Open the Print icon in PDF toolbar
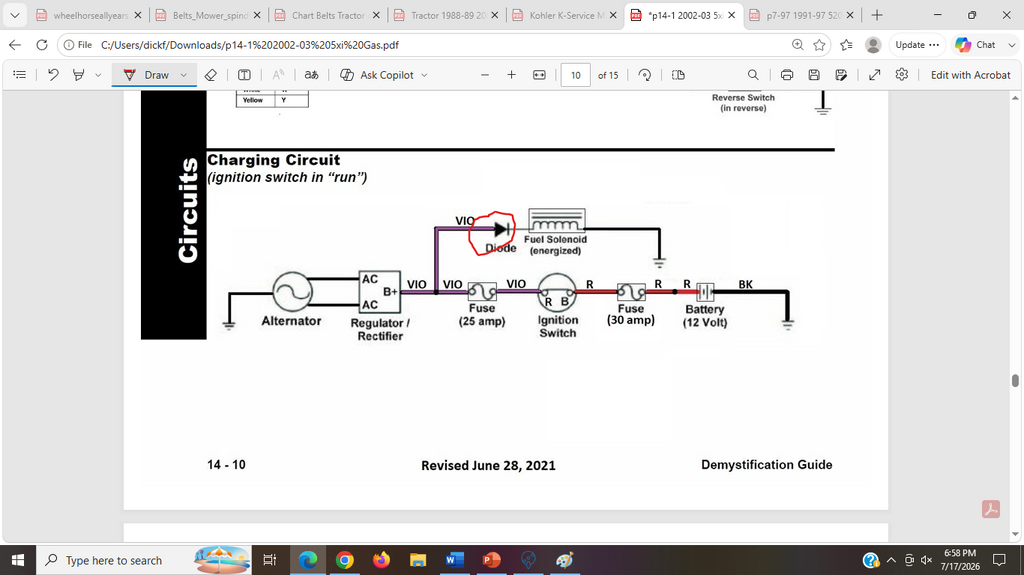Screen dimensions: 1024x575 click(x=787, y=75)
